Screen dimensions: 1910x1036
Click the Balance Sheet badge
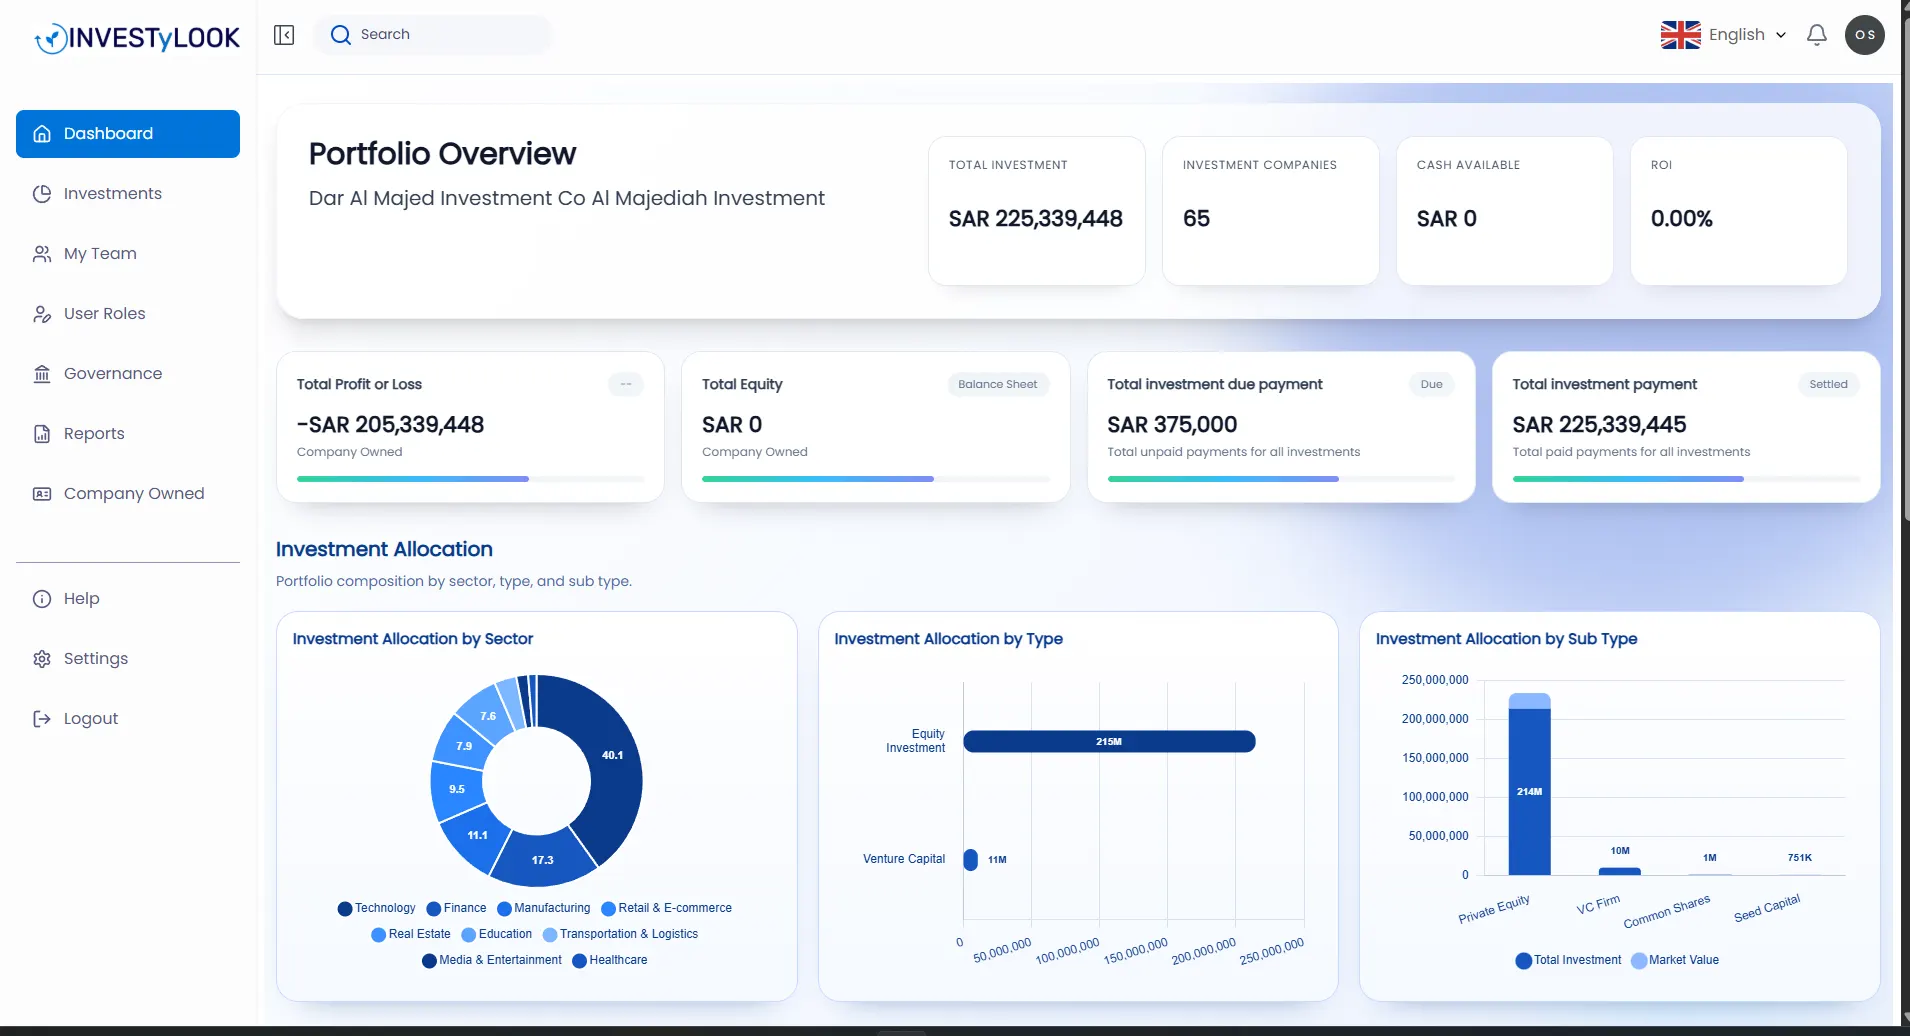click(997, 384)
